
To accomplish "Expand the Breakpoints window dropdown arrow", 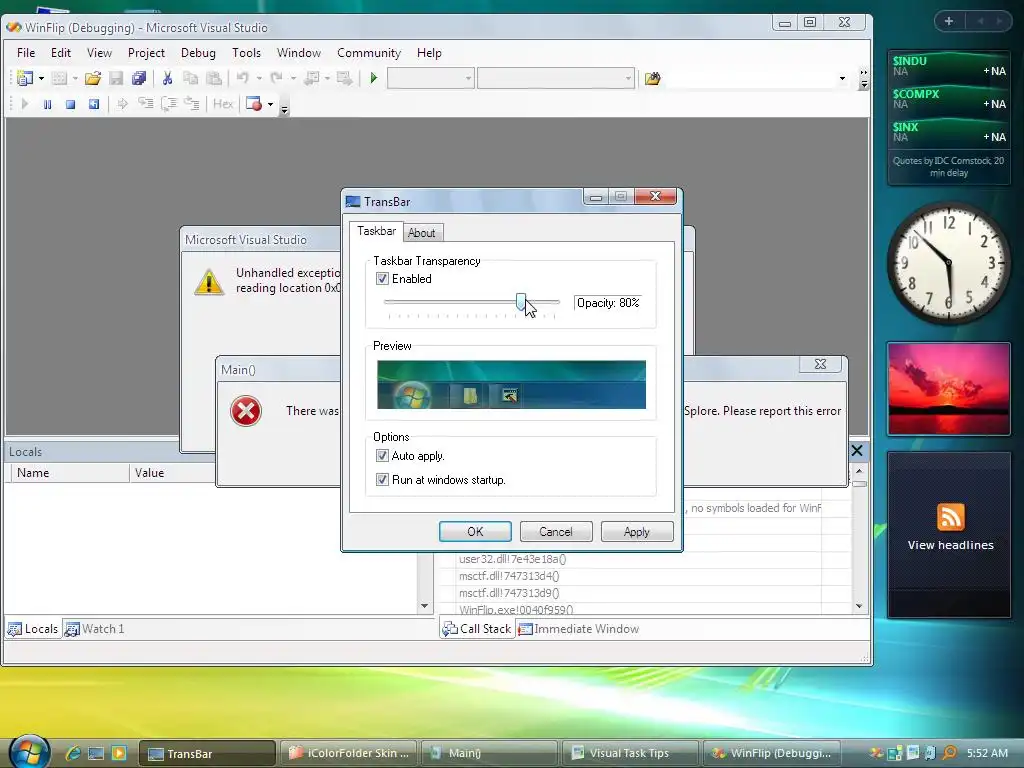I will 270,104.
